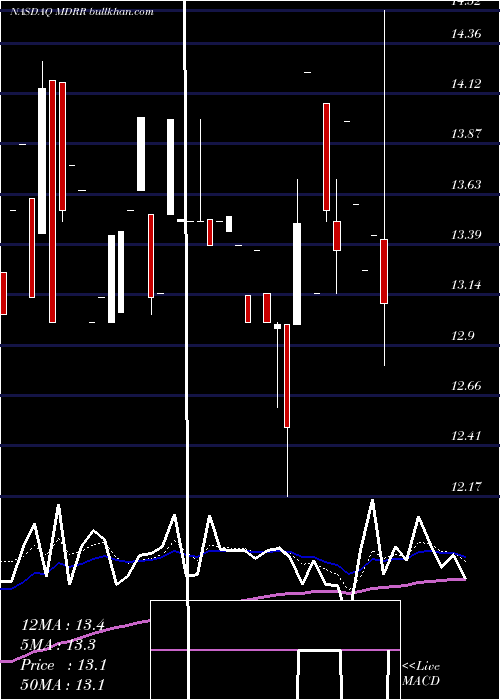Image resolution: width=500 pixels, height=700 pixels.
Task: Select the 12.41 price level label
Action: [x=466, y=436]
